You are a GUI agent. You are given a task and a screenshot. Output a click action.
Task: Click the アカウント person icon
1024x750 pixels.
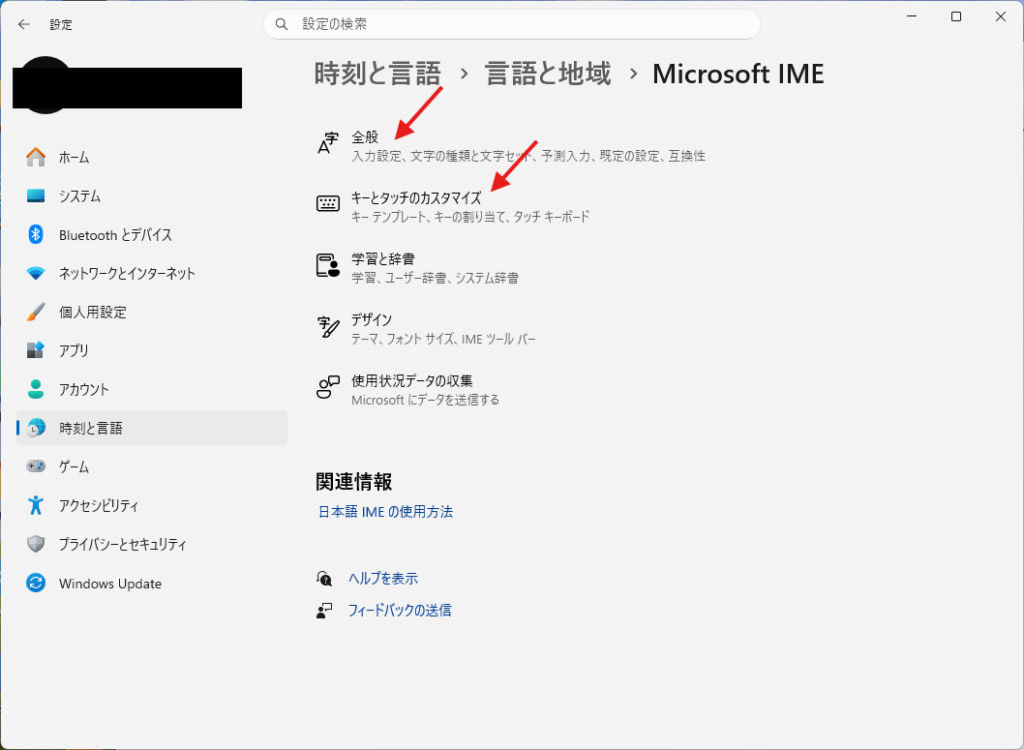point(36,389)
